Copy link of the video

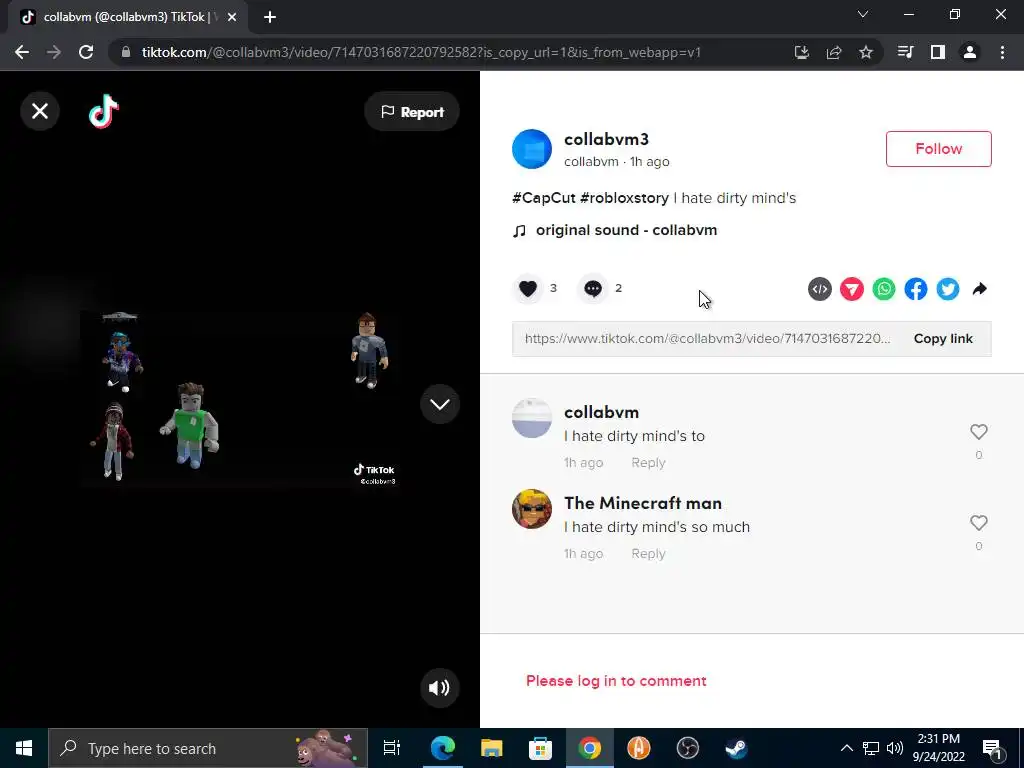943,338
